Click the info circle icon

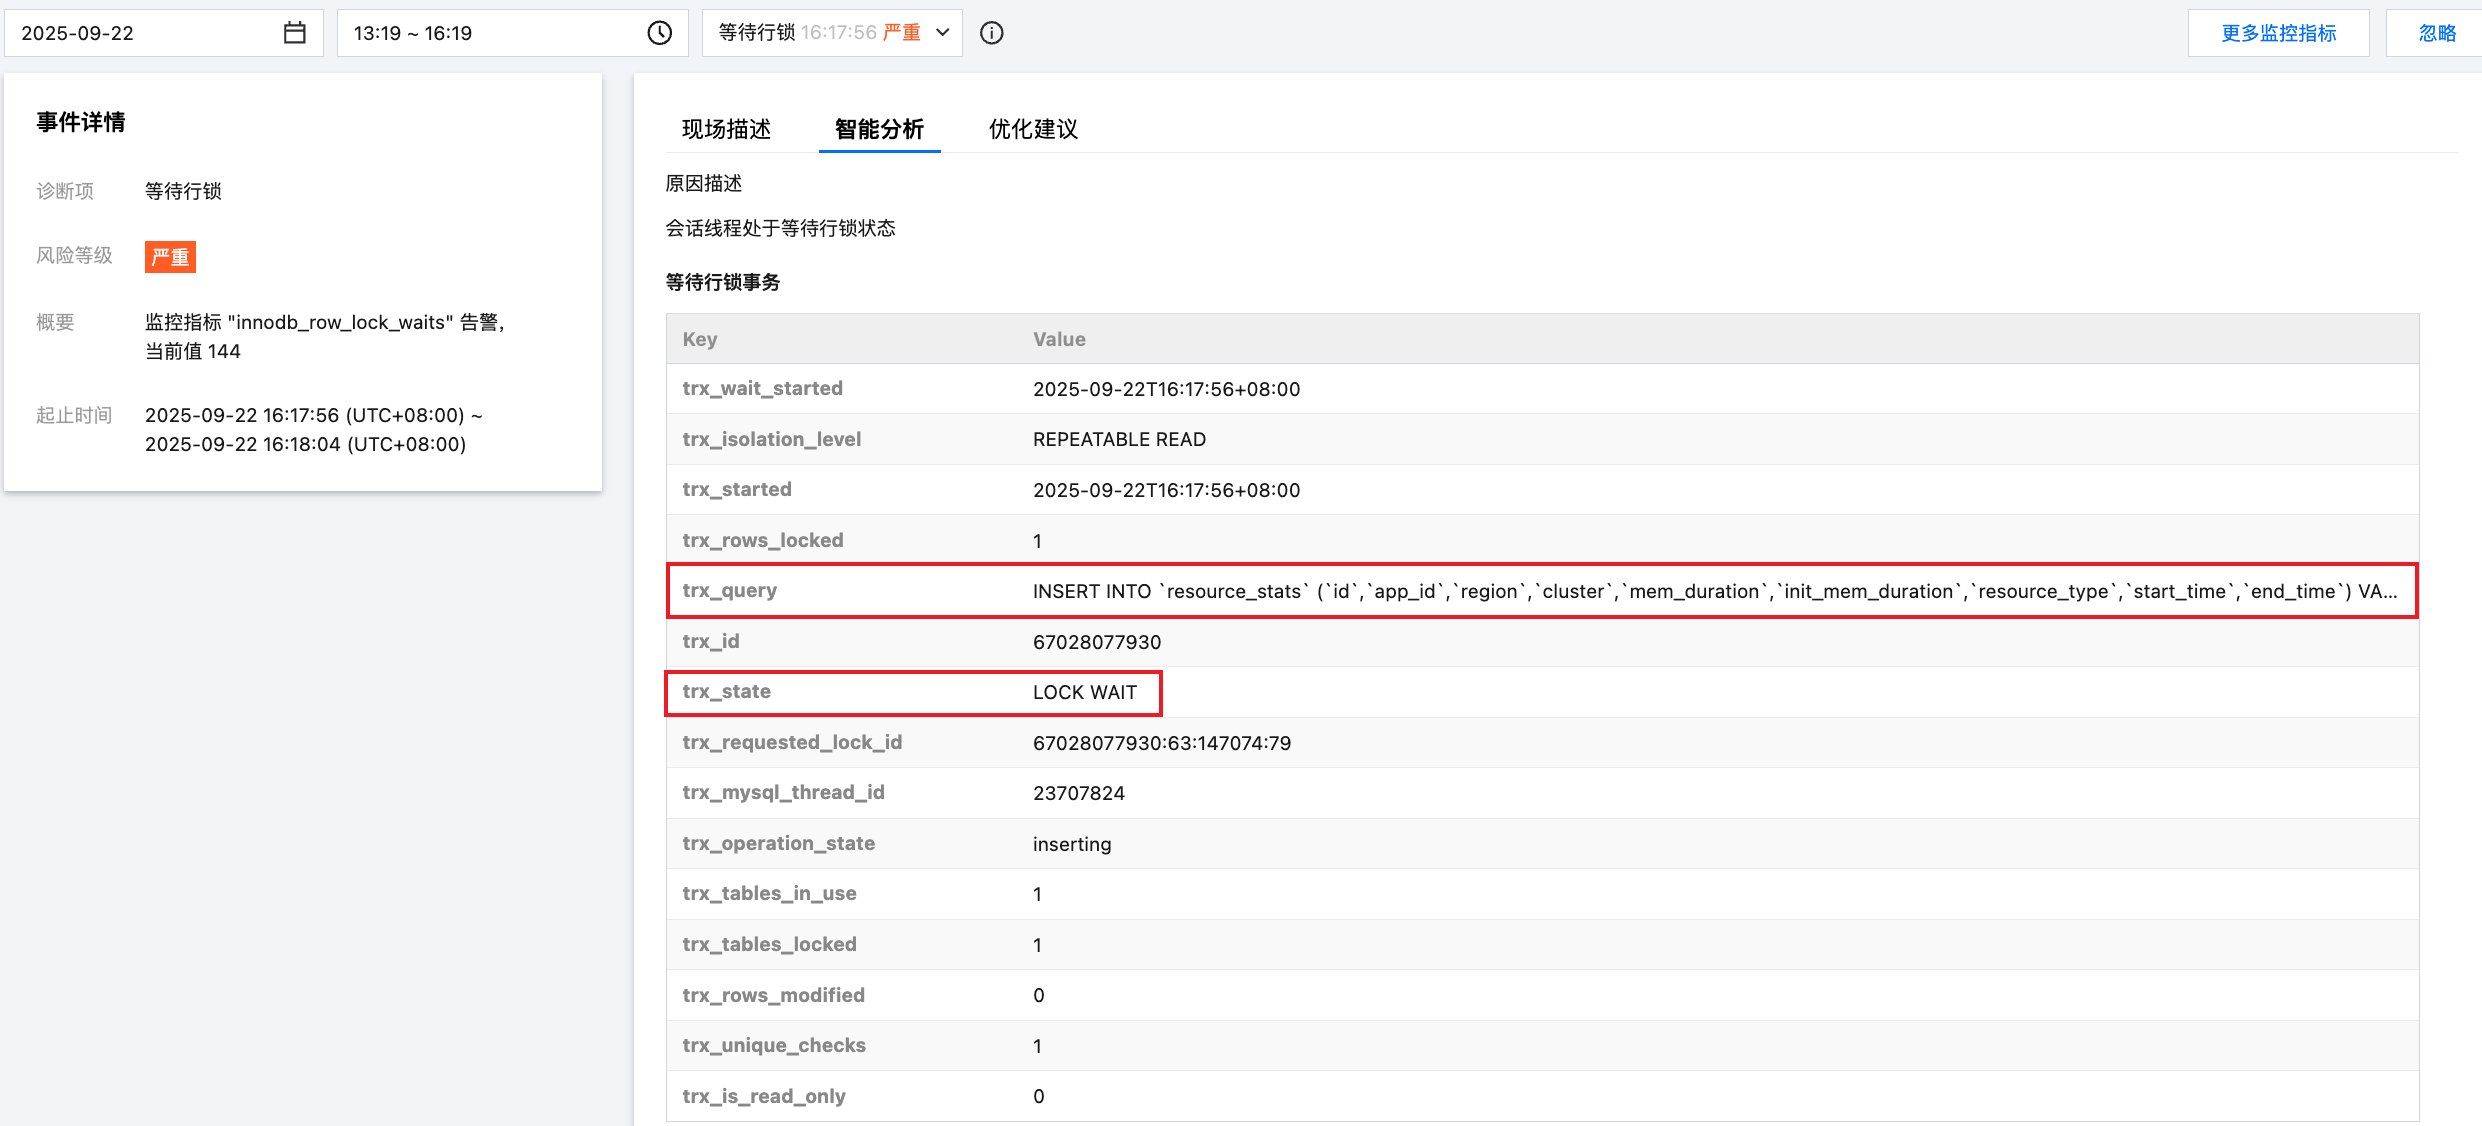(x=991, y=33)
